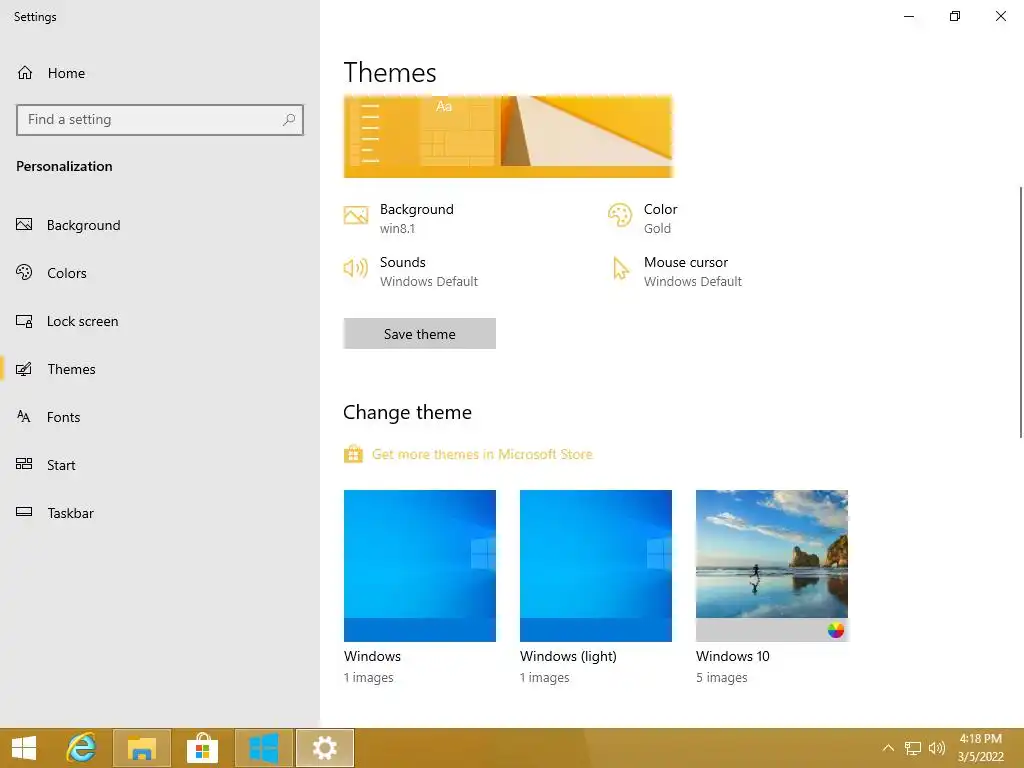Apply the Windows (light) theme thumbnail
1024x768 pixels.
coord(596,566)
